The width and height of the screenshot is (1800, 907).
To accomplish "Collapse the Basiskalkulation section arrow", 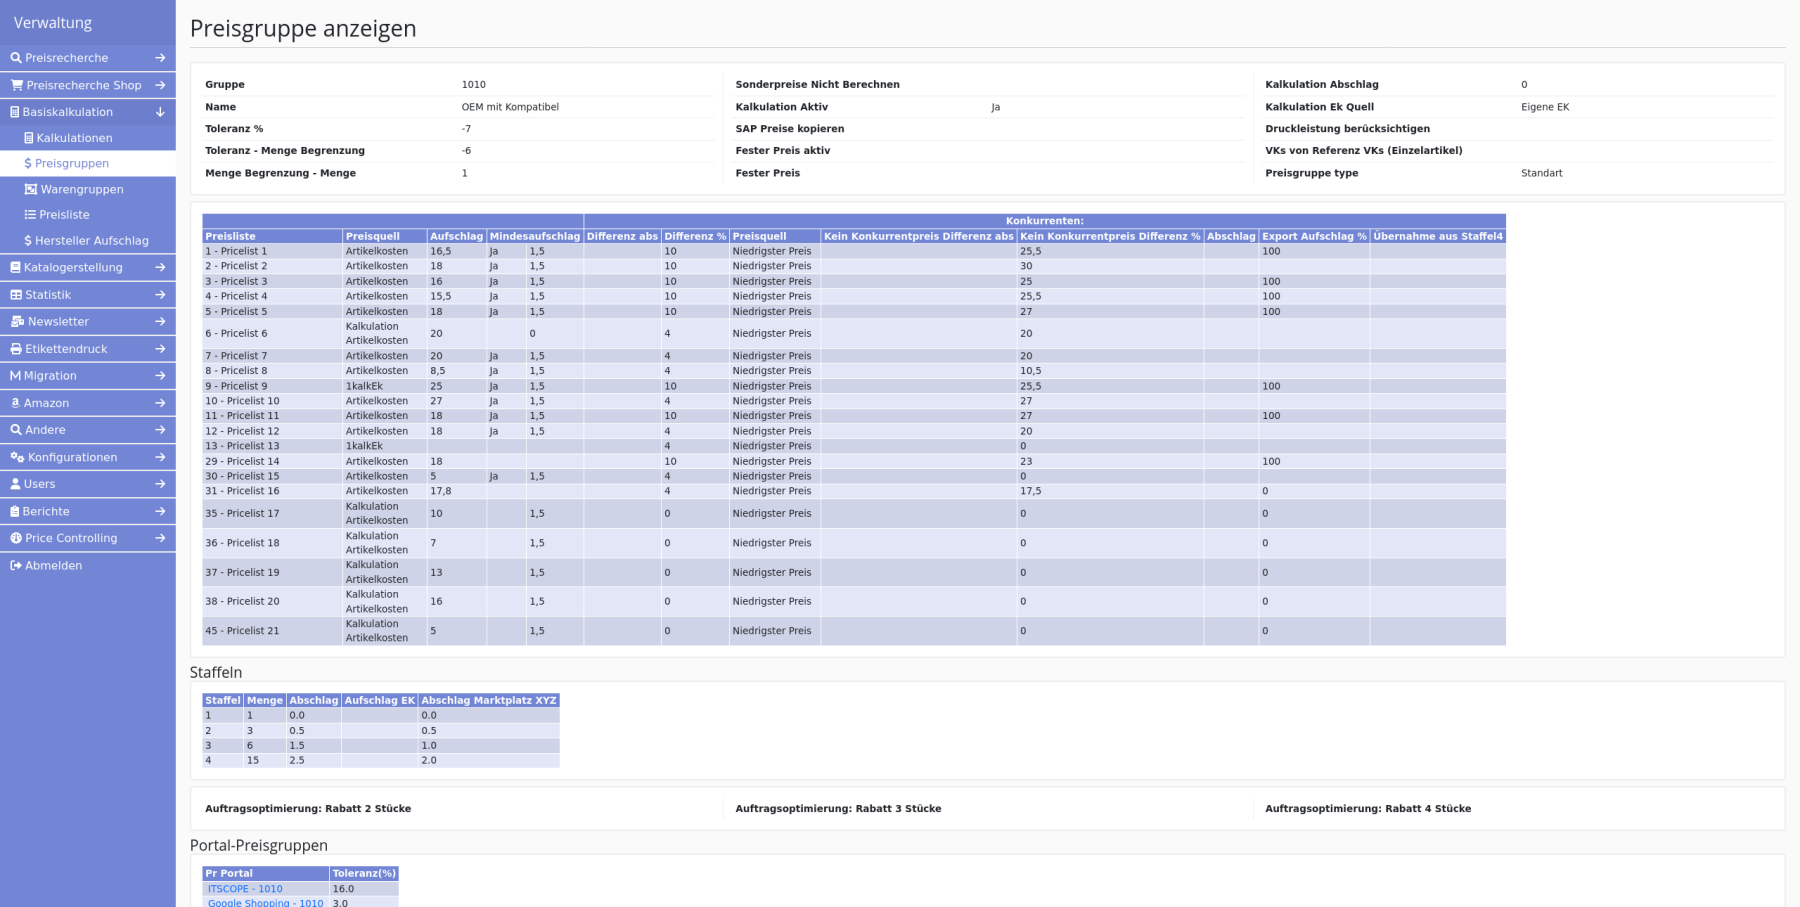I will (160, 112).
